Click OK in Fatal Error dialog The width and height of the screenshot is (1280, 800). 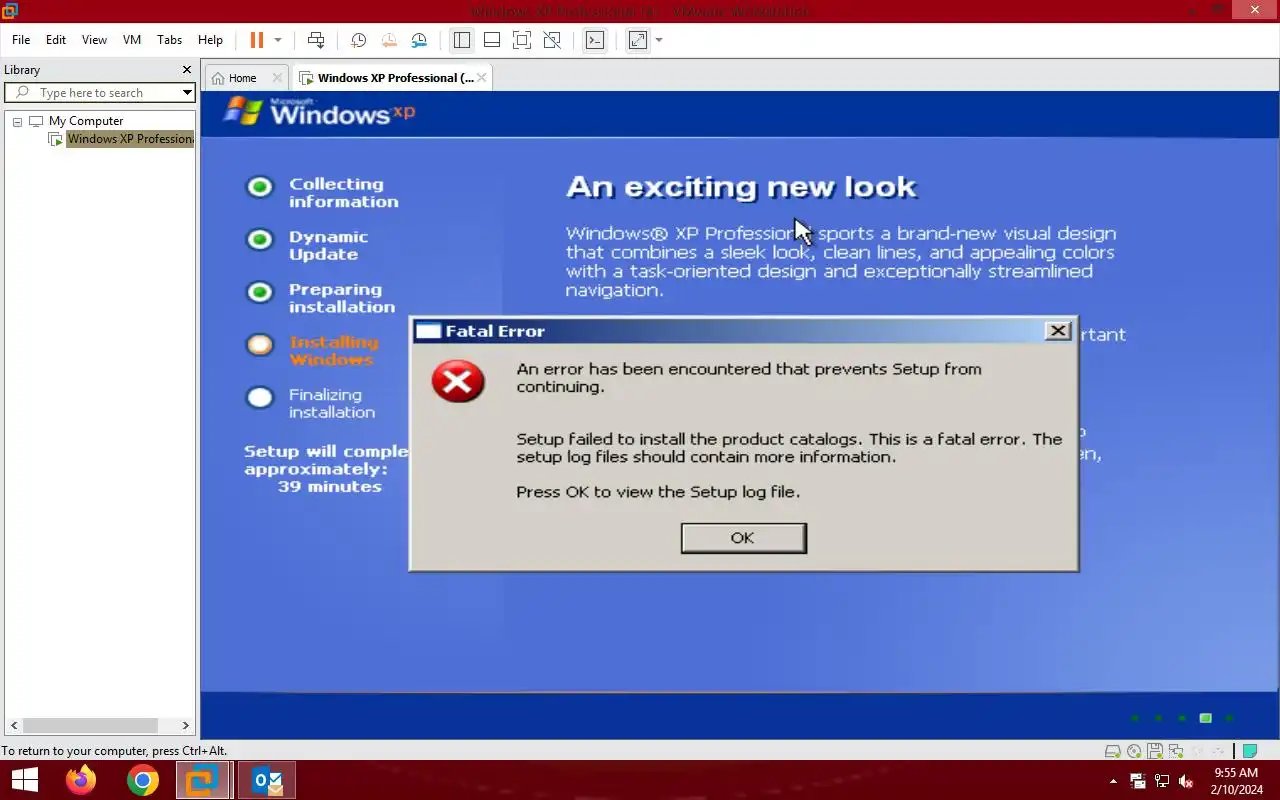(743, 538)
